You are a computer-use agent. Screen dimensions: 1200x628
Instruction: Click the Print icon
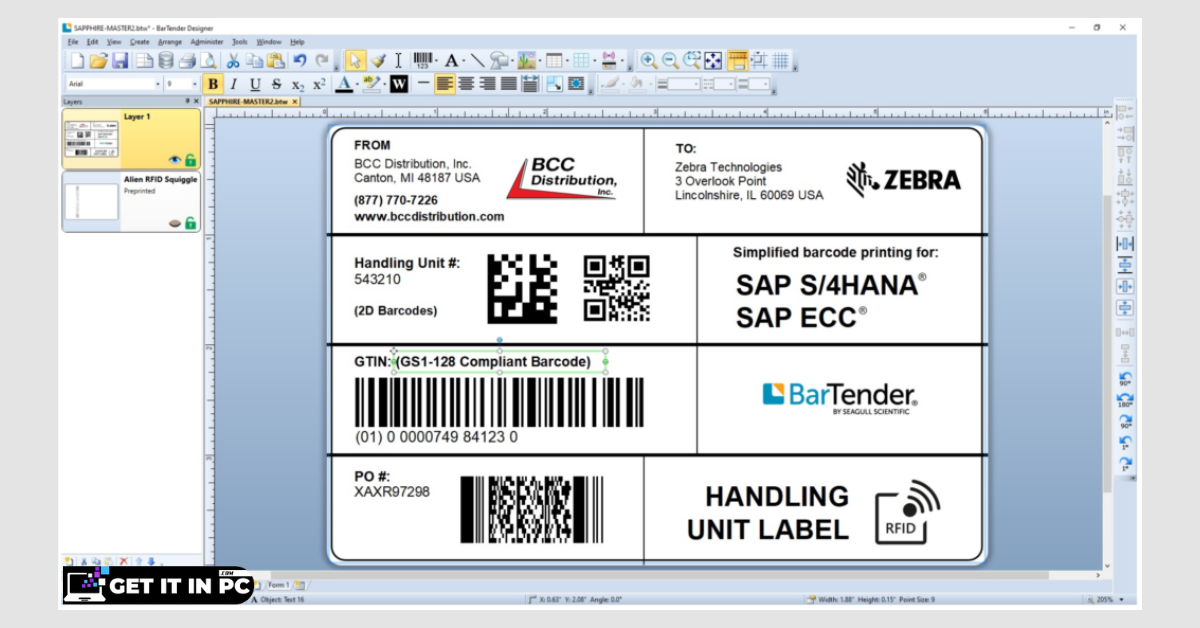click(187, 61)
